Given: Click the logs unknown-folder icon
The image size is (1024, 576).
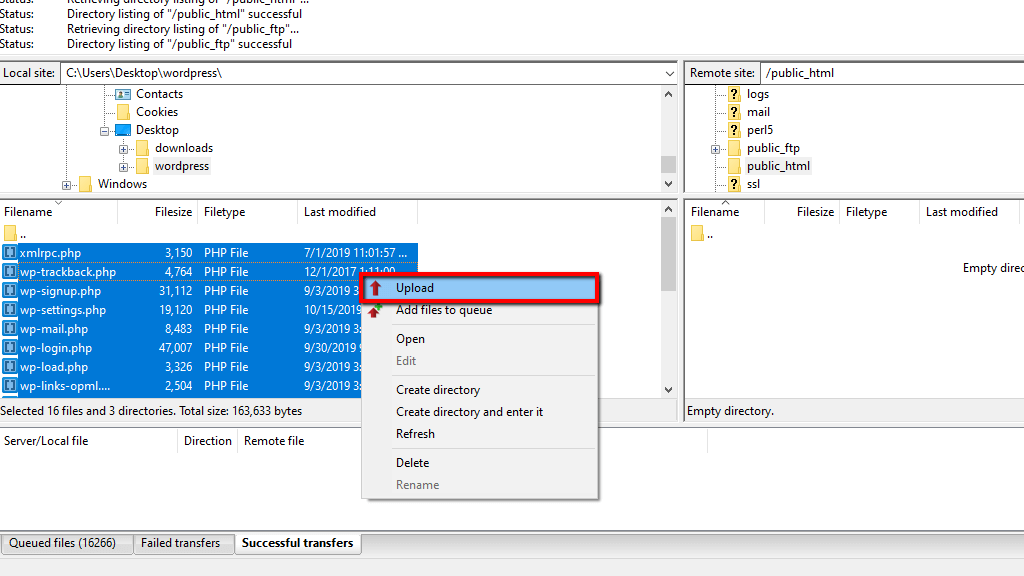Looking at the screenshot, I should click(x=734, y=94).
